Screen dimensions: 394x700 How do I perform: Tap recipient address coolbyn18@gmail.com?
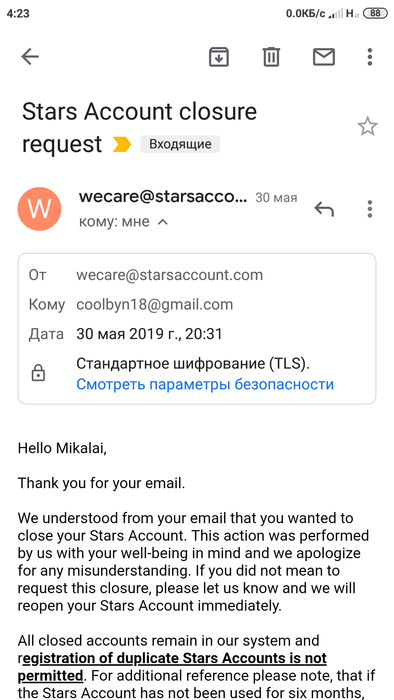pyautogui.click(x=154, y=304)
